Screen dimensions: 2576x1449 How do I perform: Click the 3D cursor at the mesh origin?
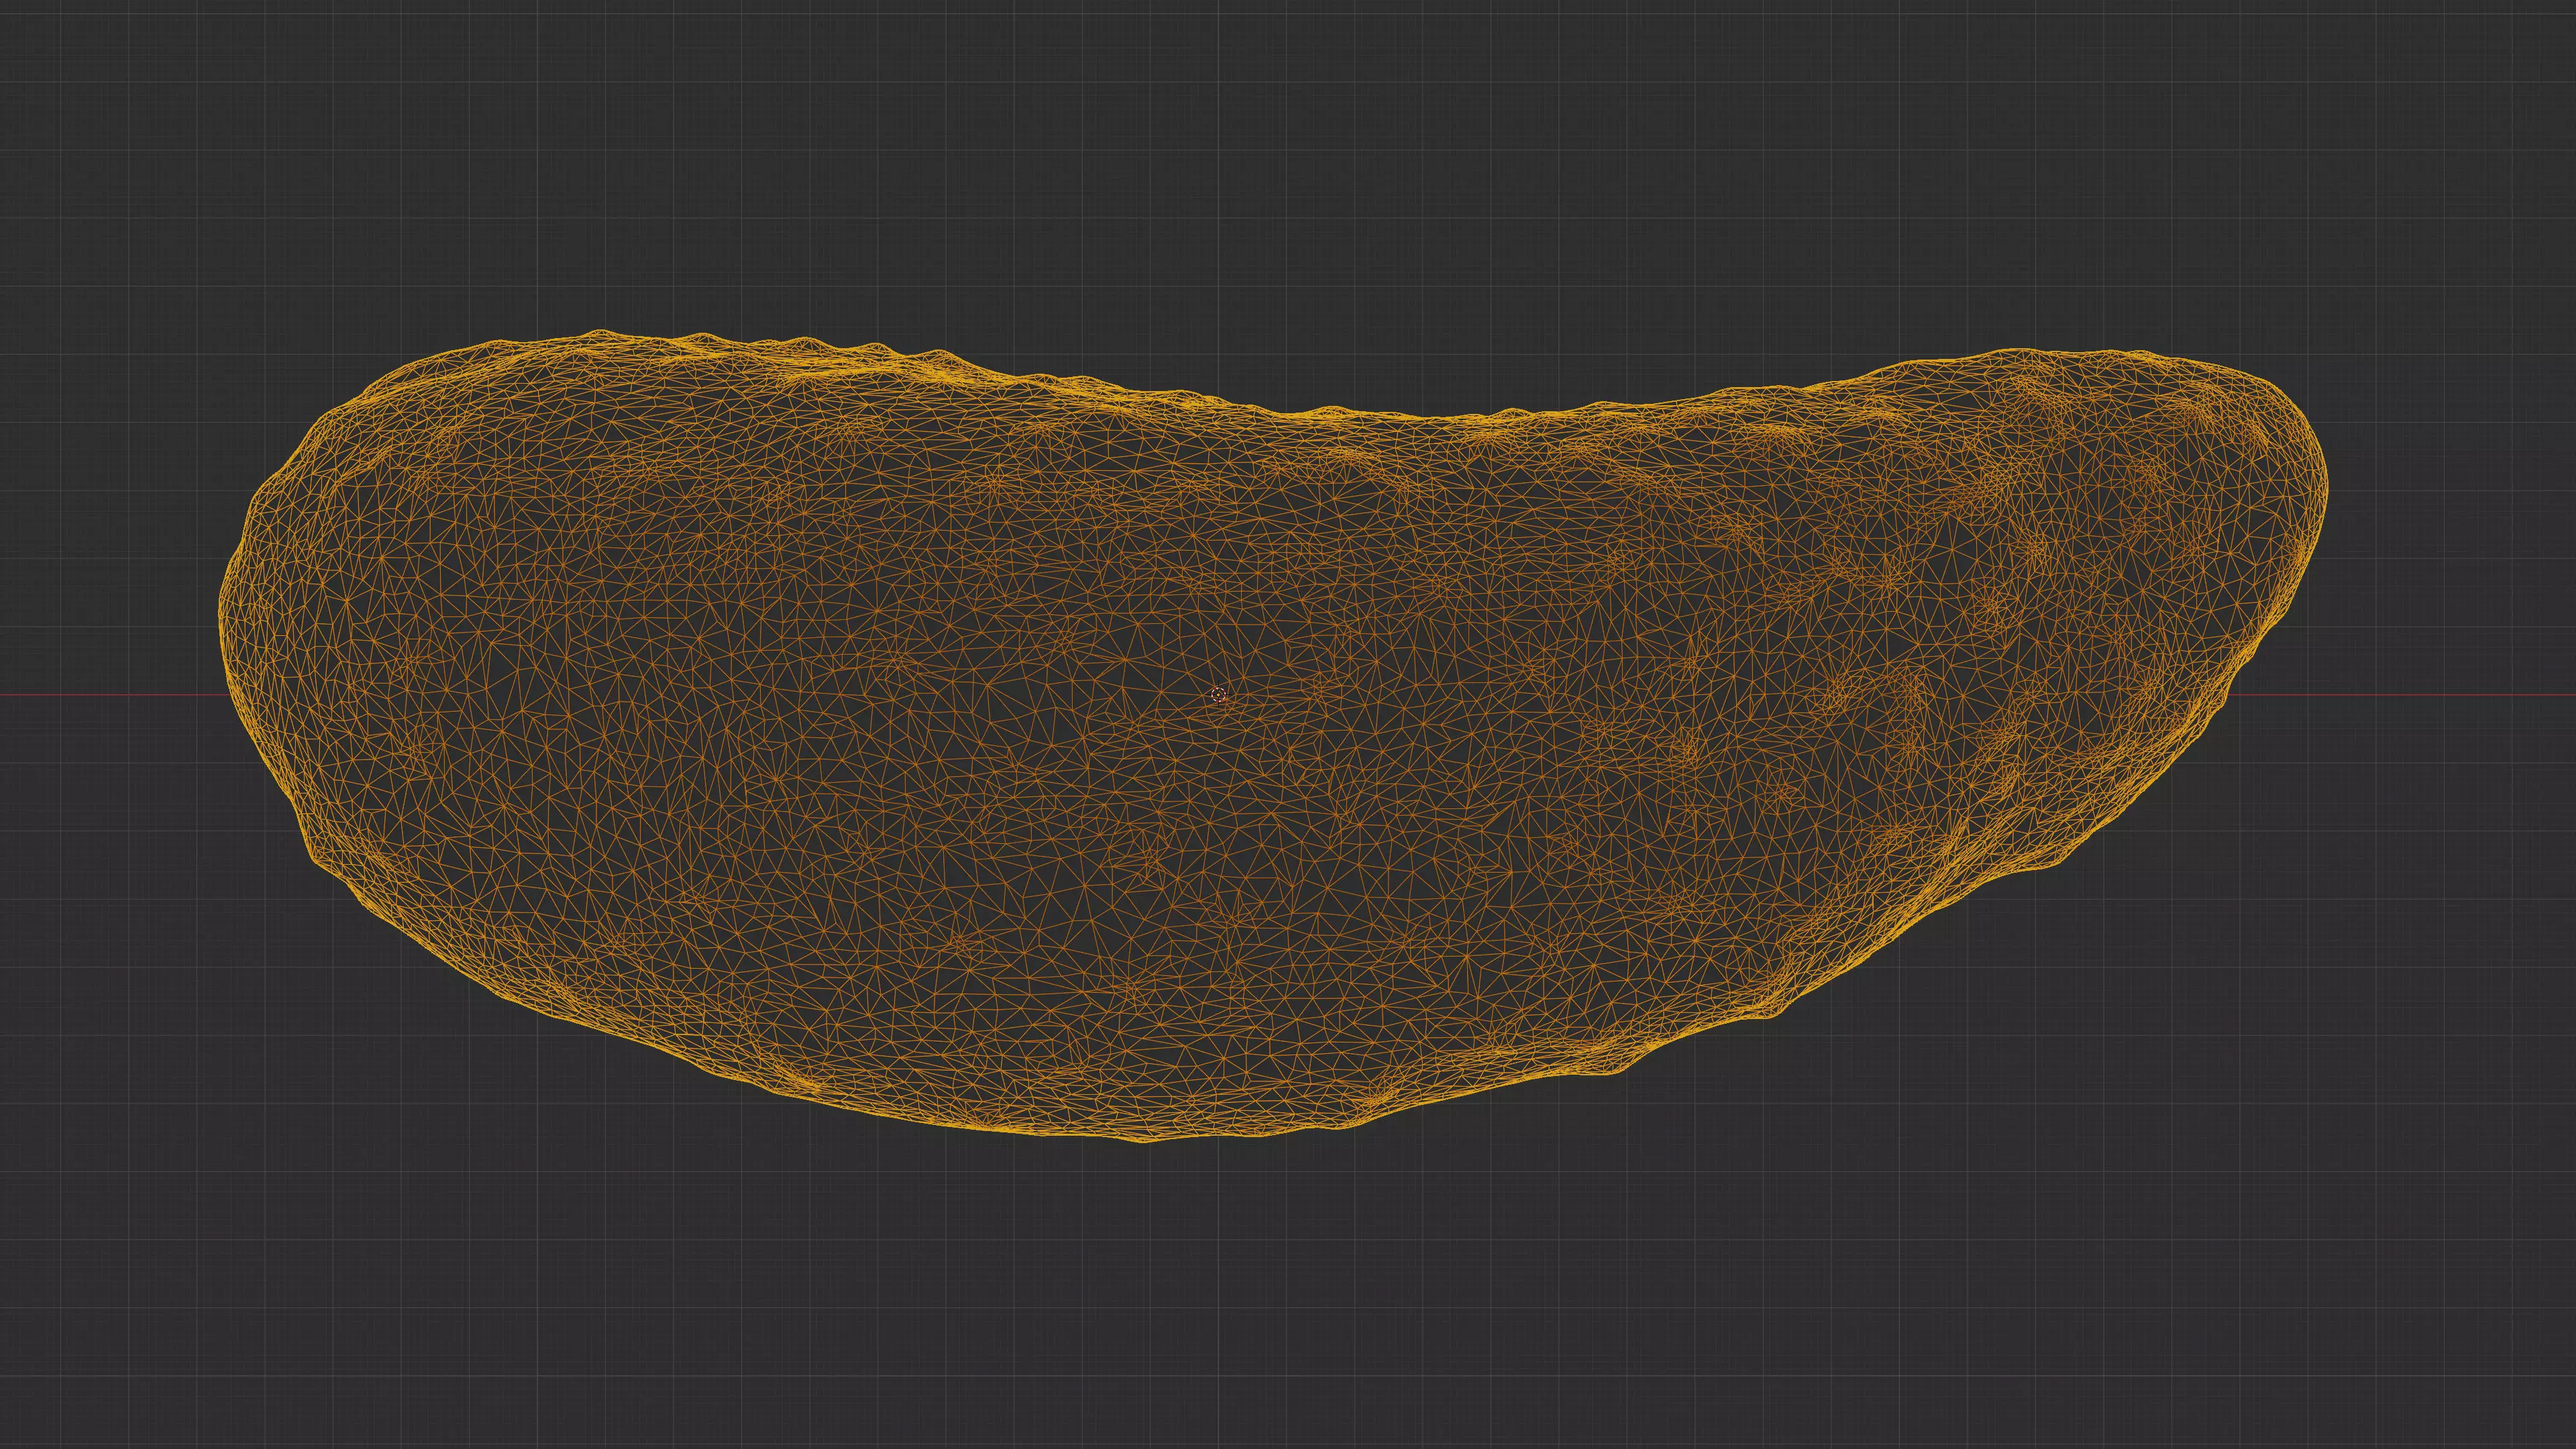tap(1218, 694)
